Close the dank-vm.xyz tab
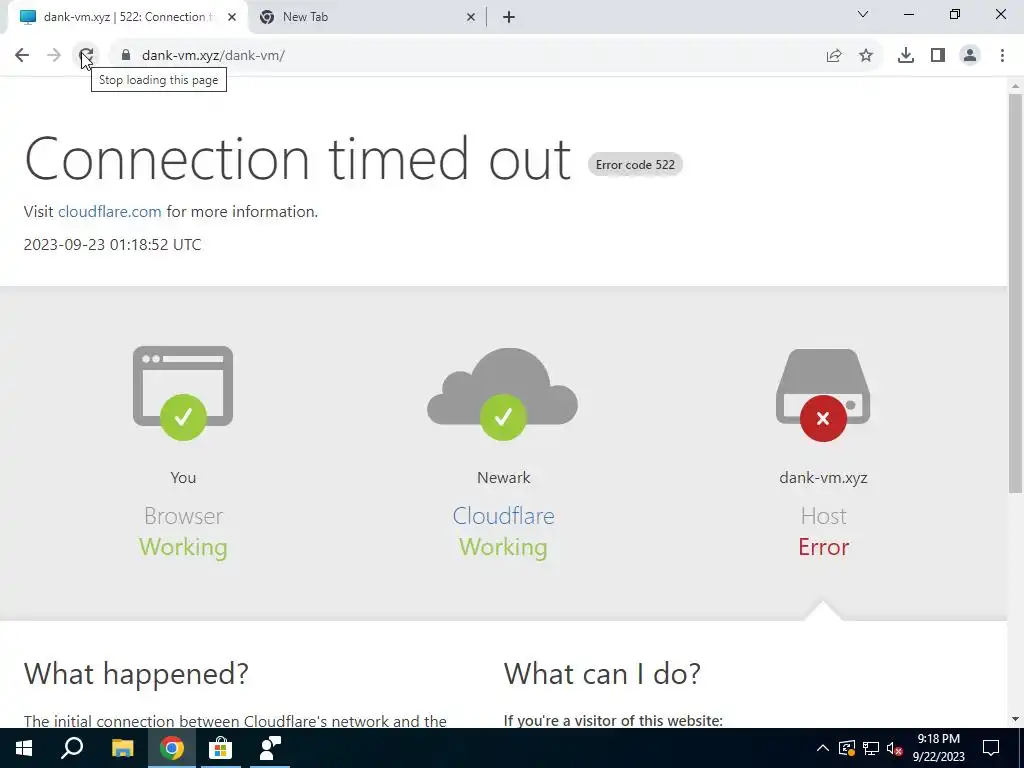 pyautogui.click(x=232, y=18)
